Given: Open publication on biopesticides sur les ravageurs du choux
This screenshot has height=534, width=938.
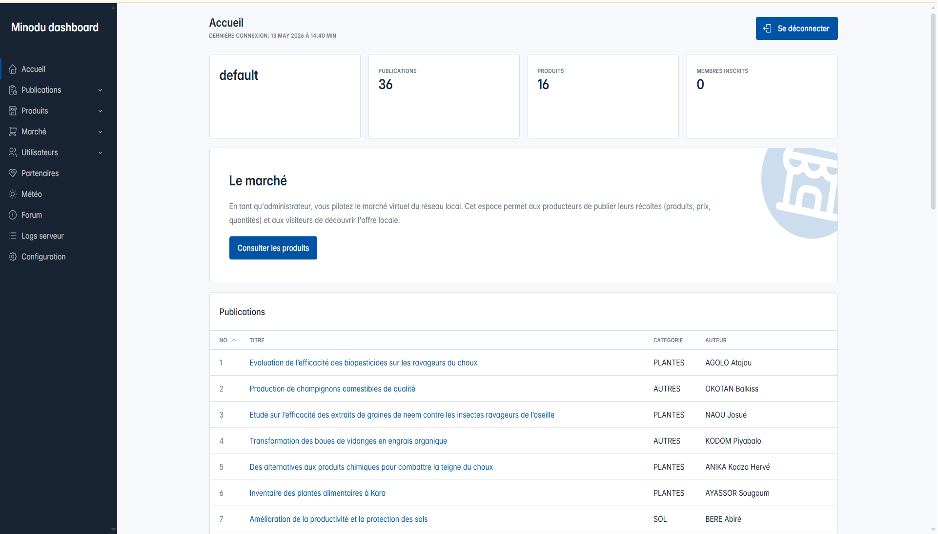Looking at the screenshot, I should (363, 363).
